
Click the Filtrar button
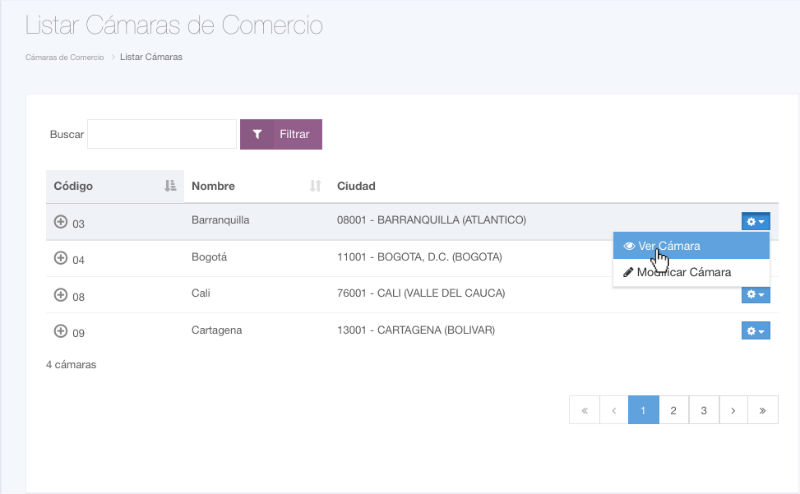point(281,134)
